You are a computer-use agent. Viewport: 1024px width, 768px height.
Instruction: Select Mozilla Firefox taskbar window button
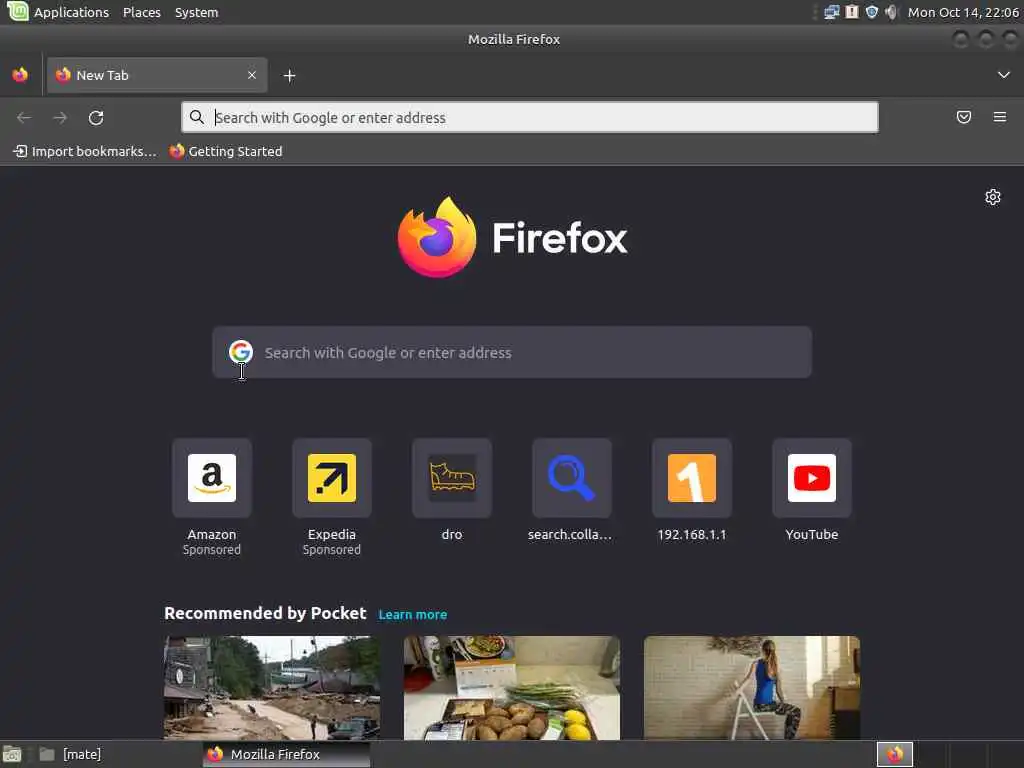point(287,754)
